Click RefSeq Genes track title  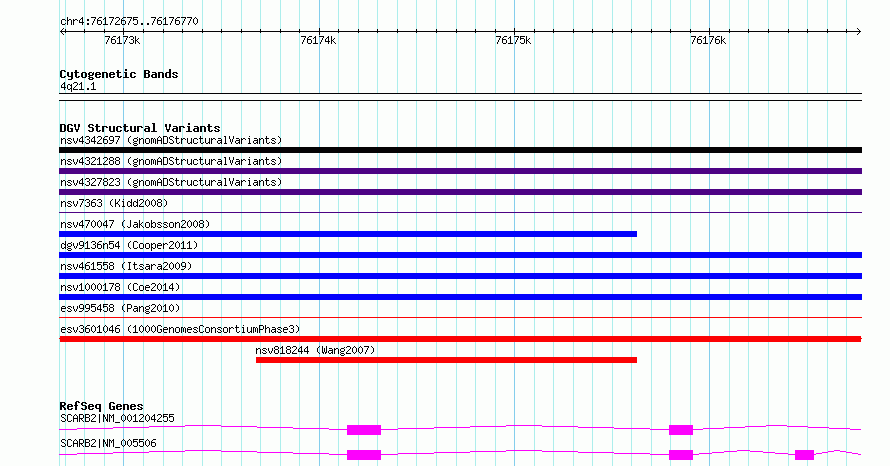pyautogui.click(x=102, y=406)
